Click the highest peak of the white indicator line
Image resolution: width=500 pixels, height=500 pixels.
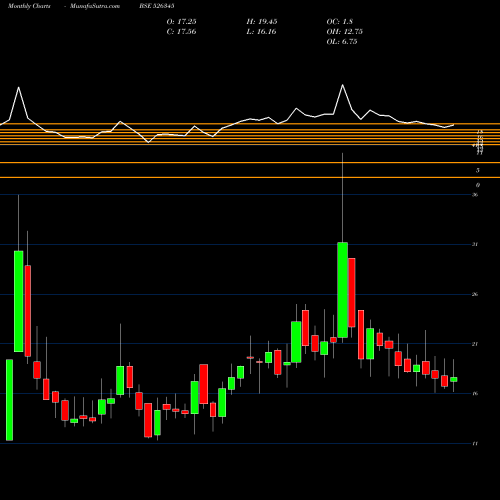[x=343, y=85]
